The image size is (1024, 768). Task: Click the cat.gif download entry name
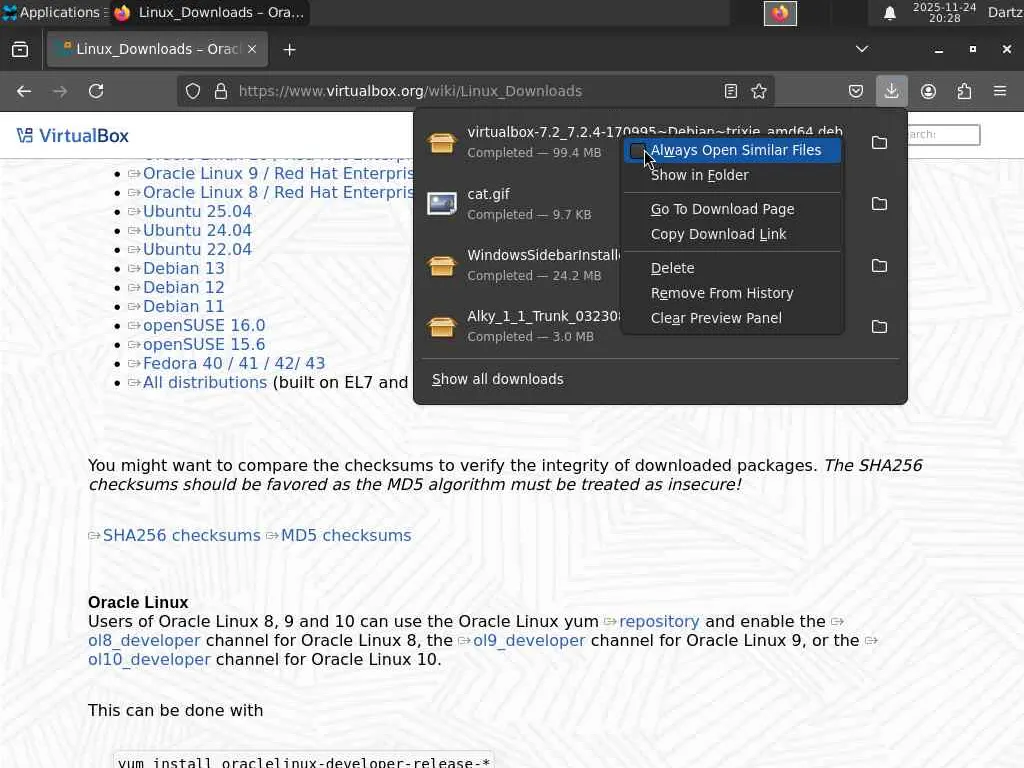488,194
